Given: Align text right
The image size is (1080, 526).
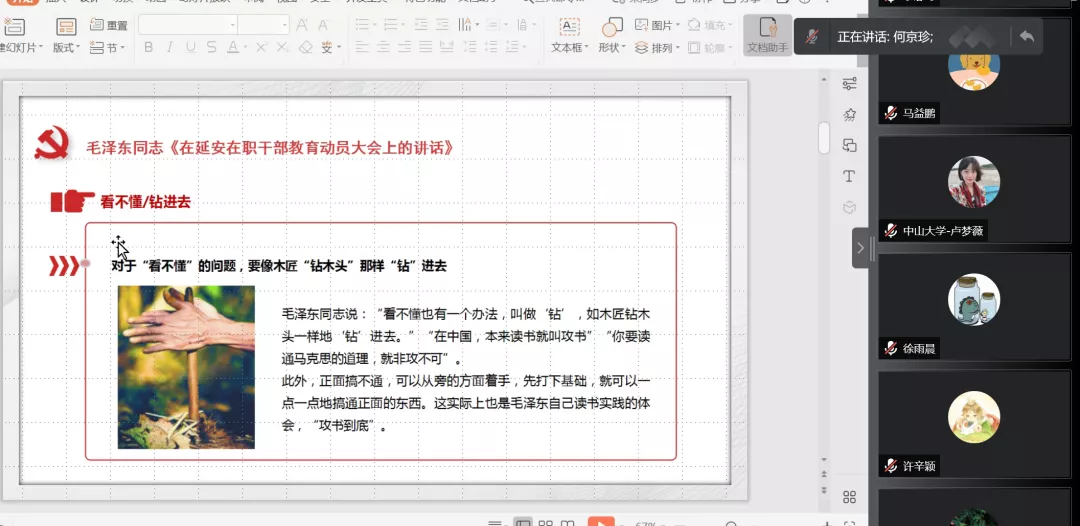Looking at the screenshot, I should pos(405,48).
